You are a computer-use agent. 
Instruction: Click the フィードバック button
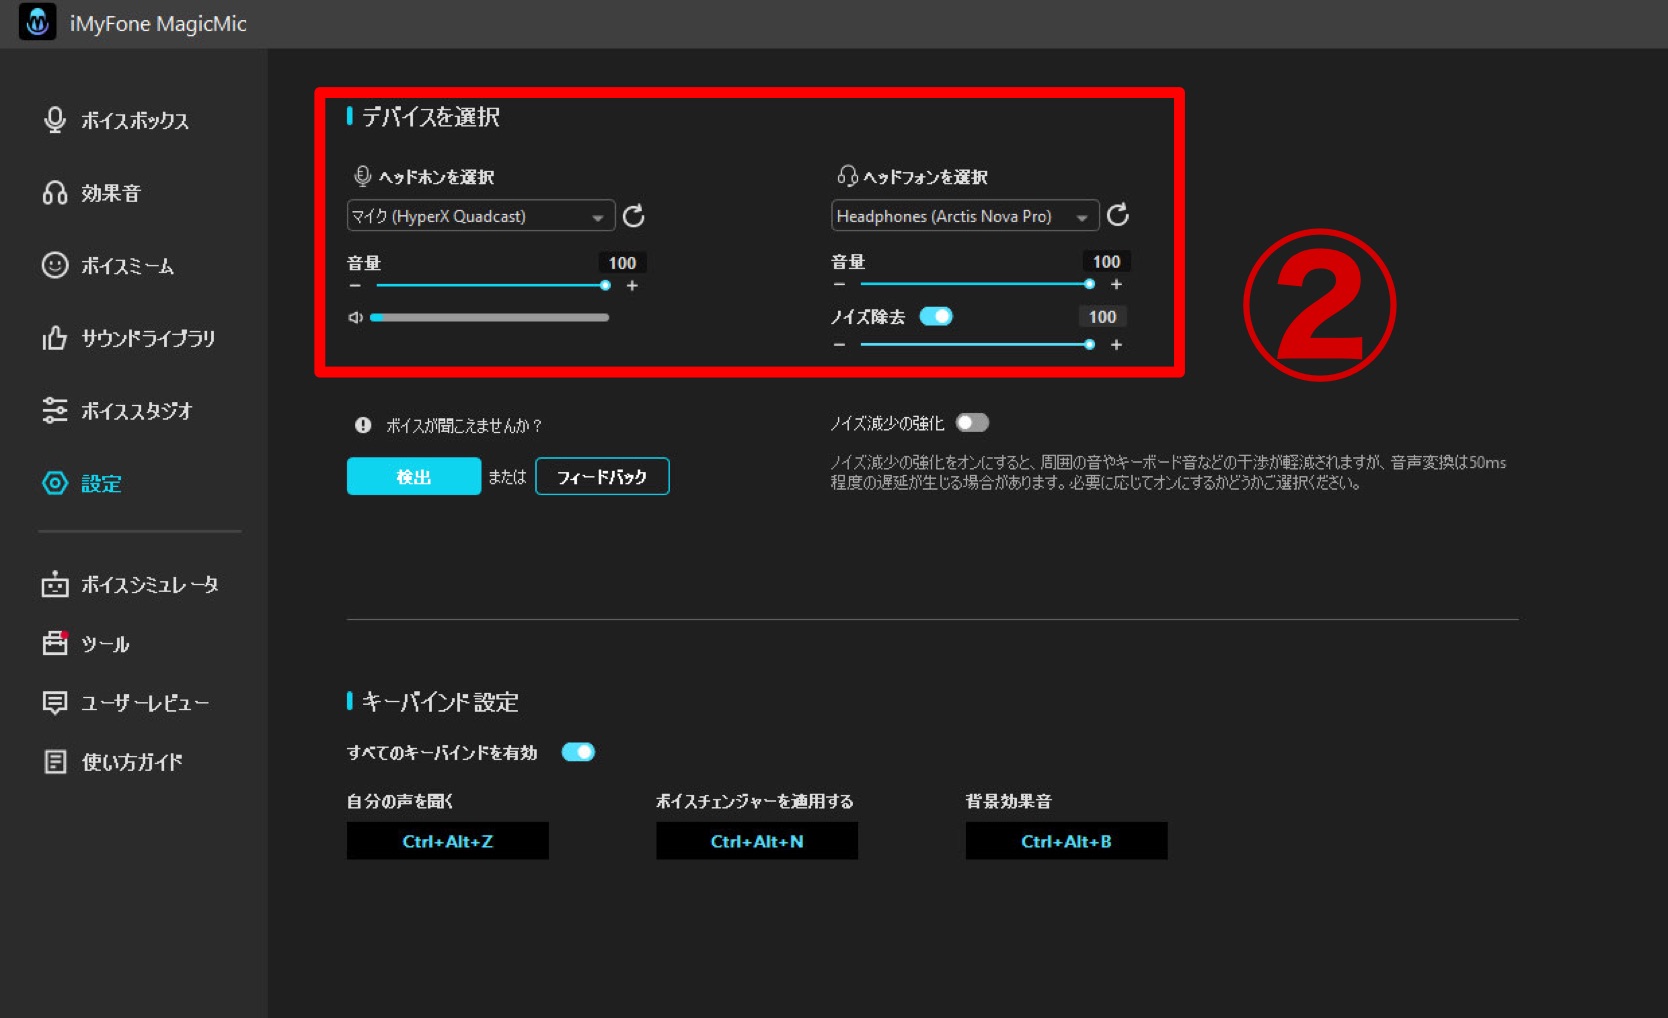pos(602,476)
